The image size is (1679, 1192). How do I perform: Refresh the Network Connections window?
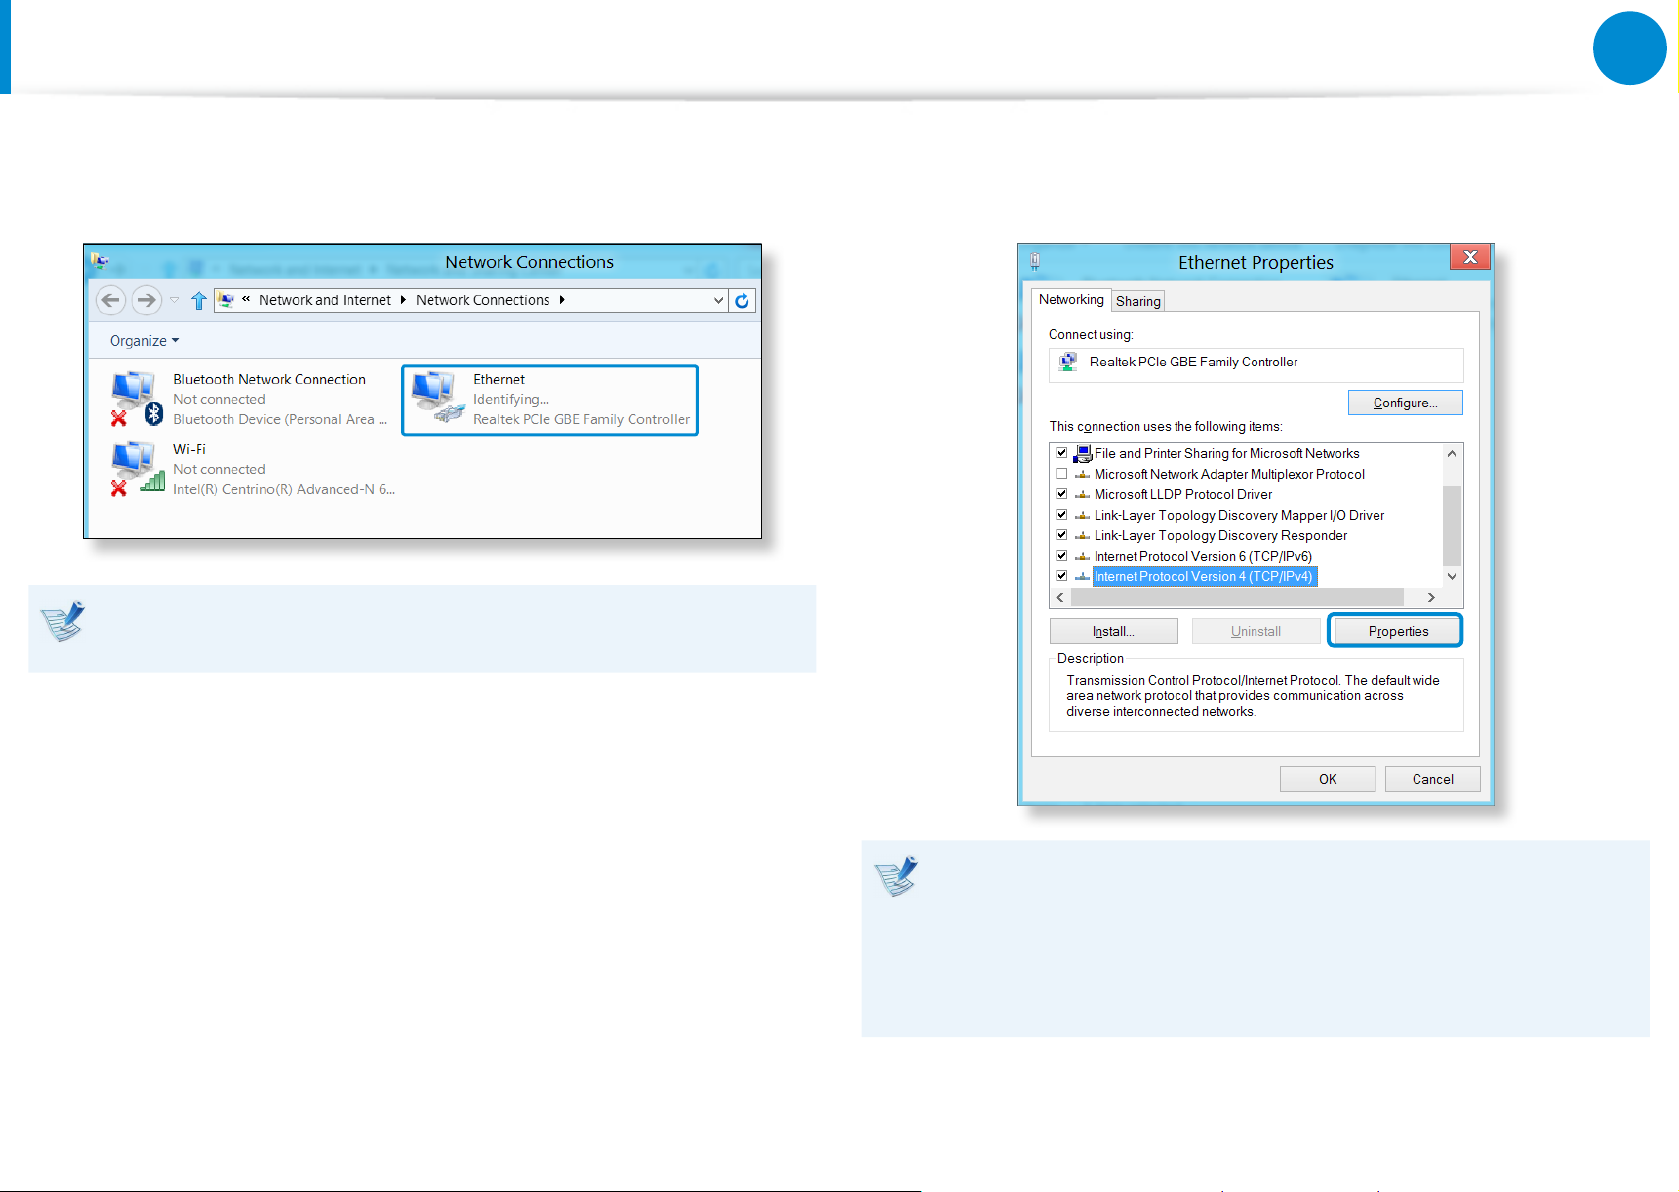[x=742, y=301]
